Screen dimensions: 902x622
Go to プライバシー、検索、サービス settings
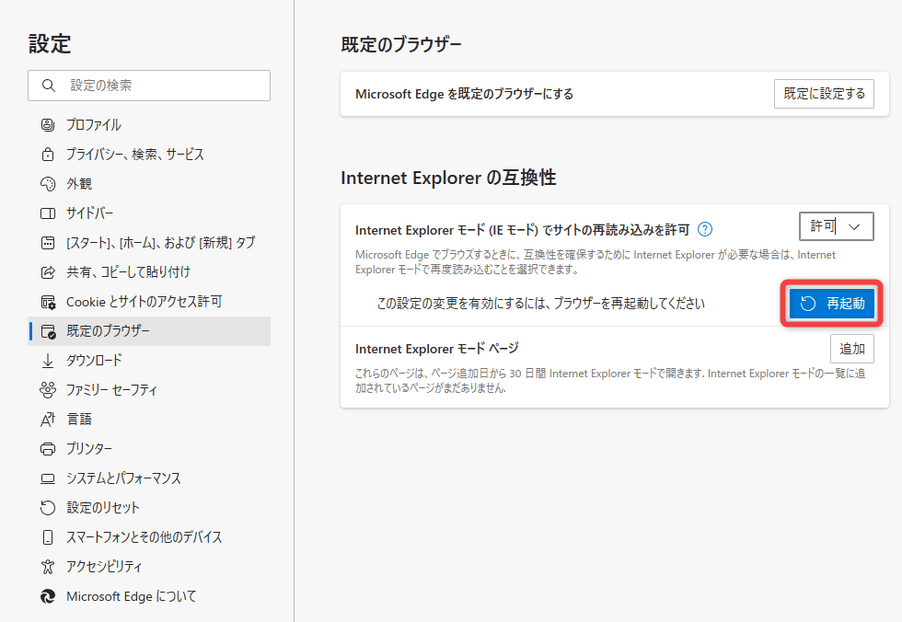pyautogui.click(x=149, y=154)
